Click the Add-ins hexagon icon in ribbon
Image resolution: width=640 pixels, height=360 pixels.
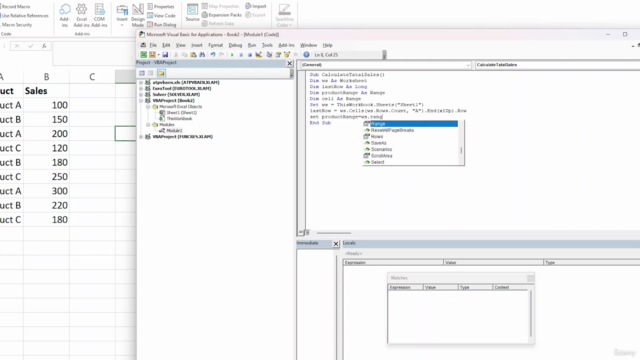pos(64,16)
